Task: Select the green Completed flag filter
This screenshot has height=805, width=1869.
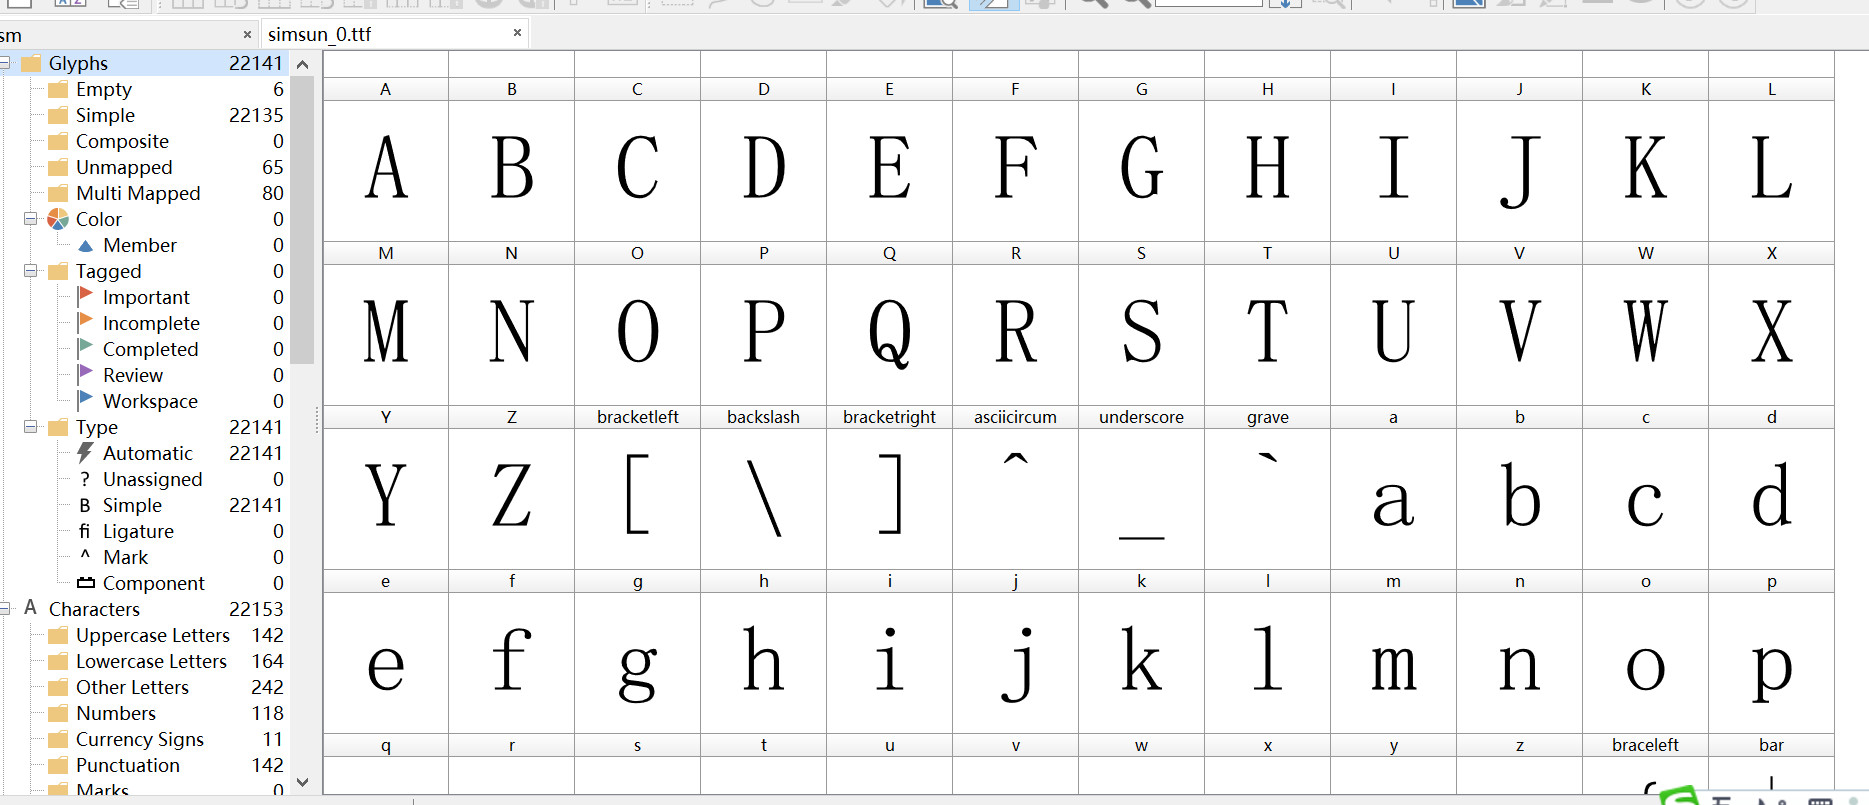Action: tap(150, 349)
